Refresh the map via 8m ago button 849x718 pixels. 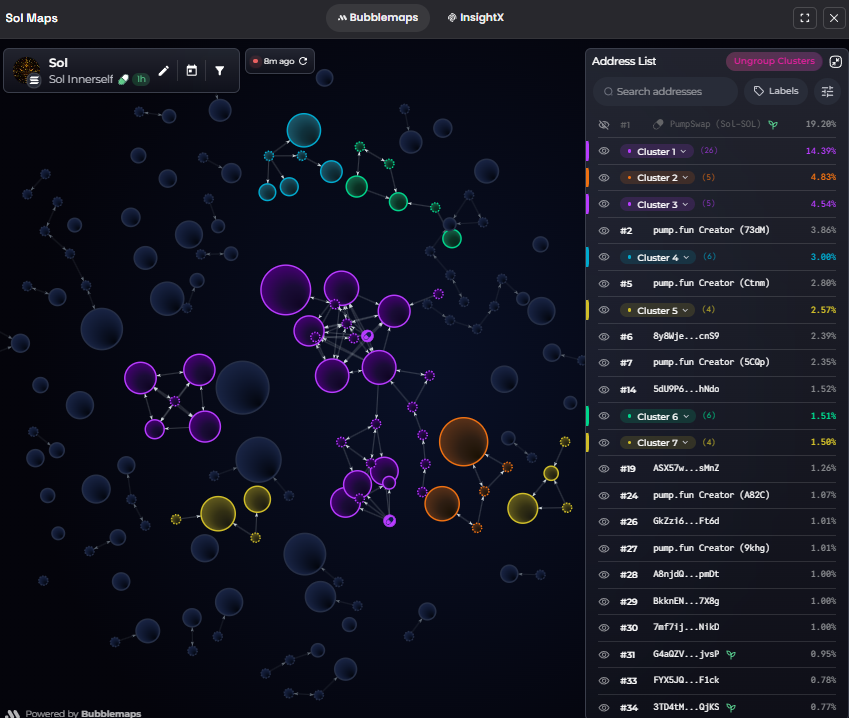point(279,61)
